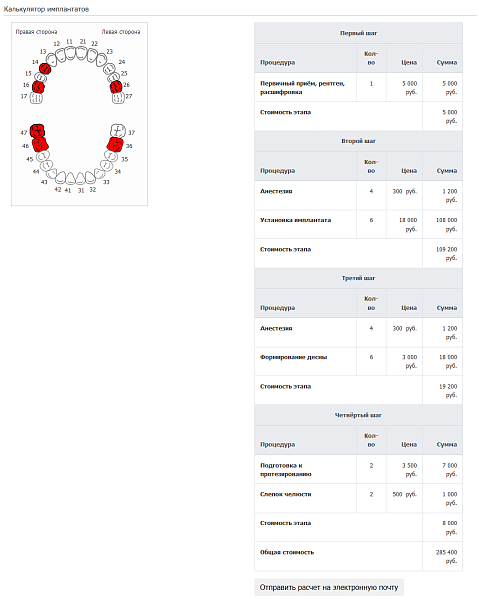This screenshot has height=600, width=479.
Task: Select tooth 13 upper canine
Action: click(52, 60)
